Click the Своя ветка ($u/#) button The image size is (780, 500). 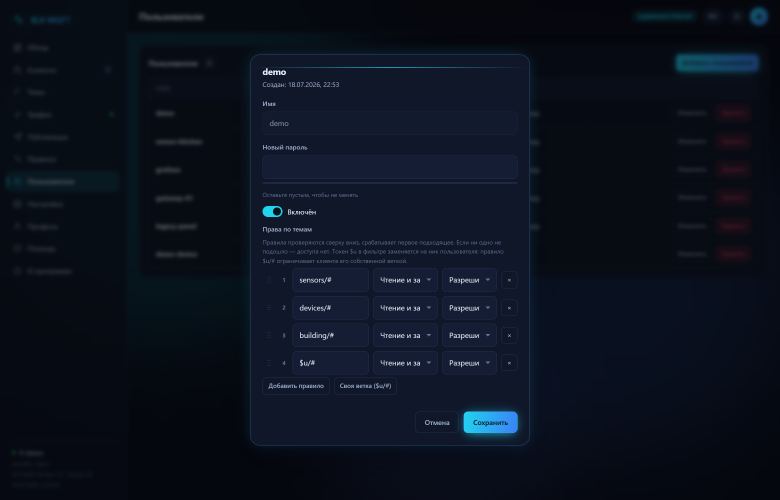tap(365, 386)
